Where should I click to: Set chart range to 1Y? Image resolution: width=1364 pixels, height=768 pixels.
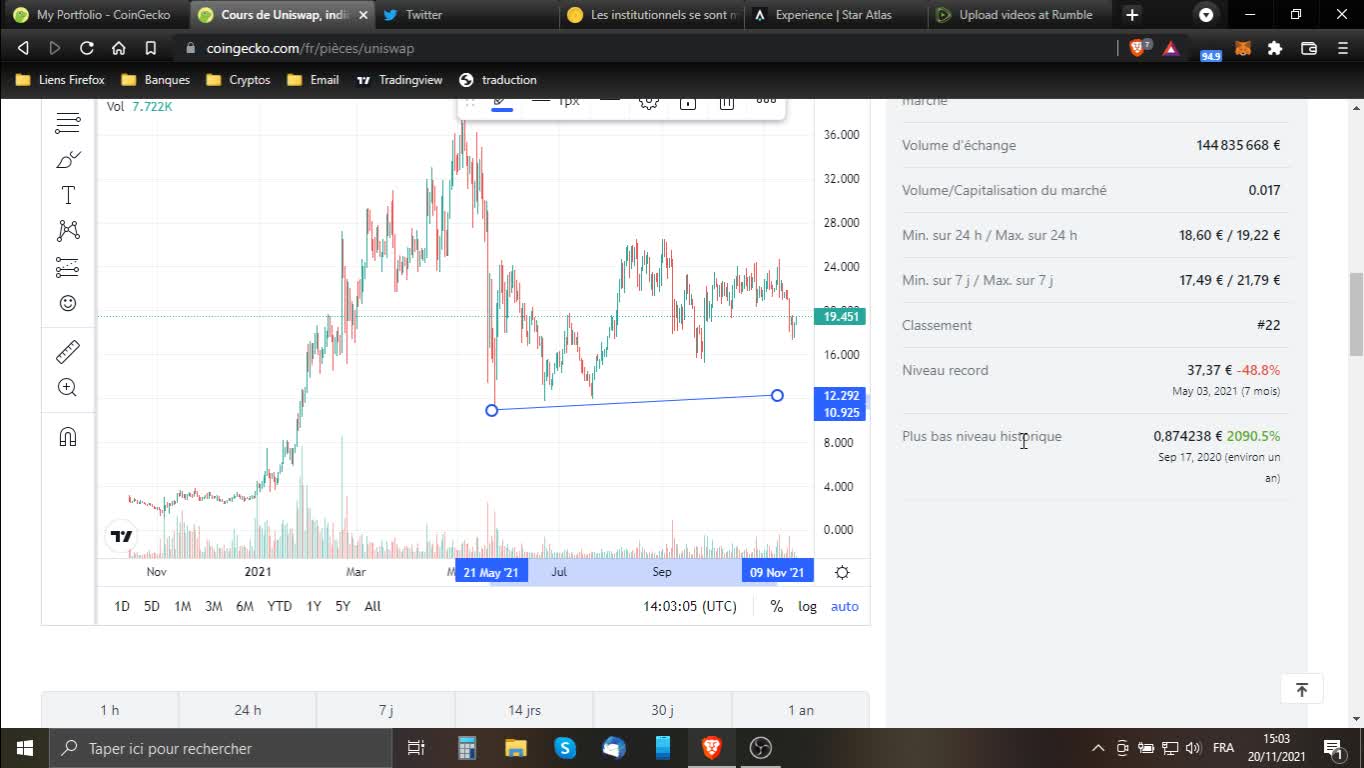(314, 606)
